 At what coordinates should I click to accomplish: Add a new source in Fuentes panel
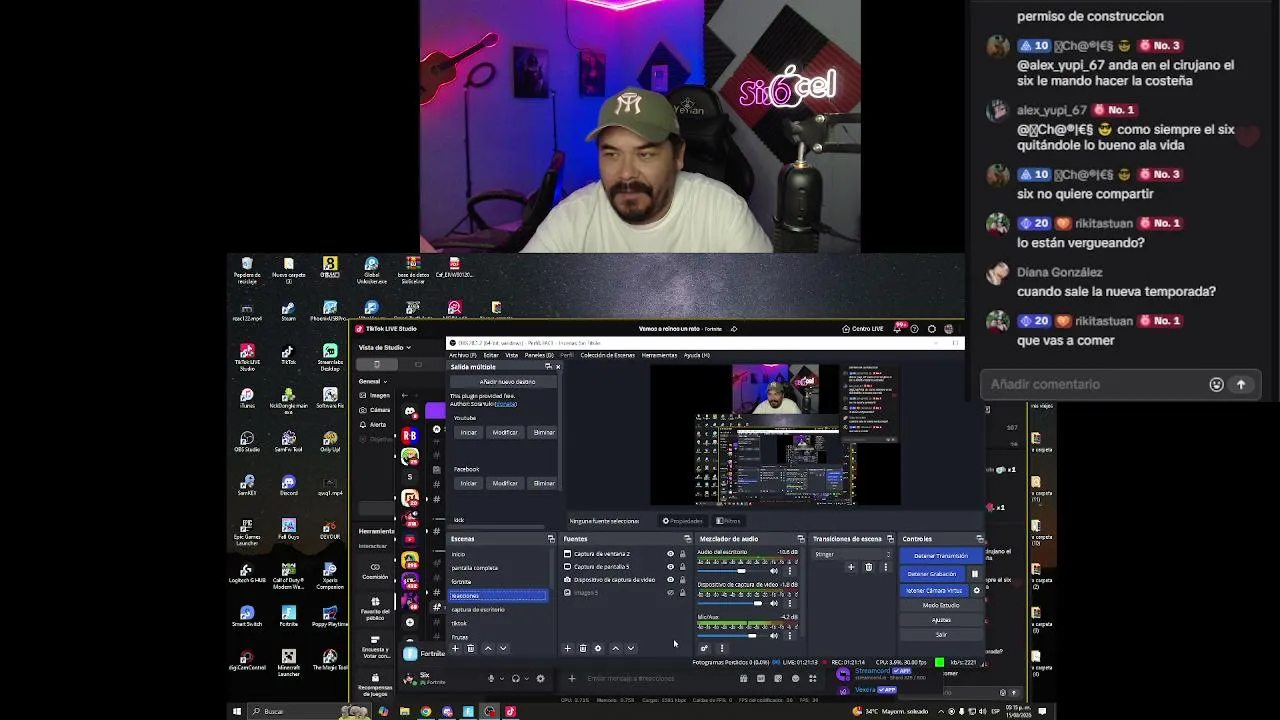point(567,648)
